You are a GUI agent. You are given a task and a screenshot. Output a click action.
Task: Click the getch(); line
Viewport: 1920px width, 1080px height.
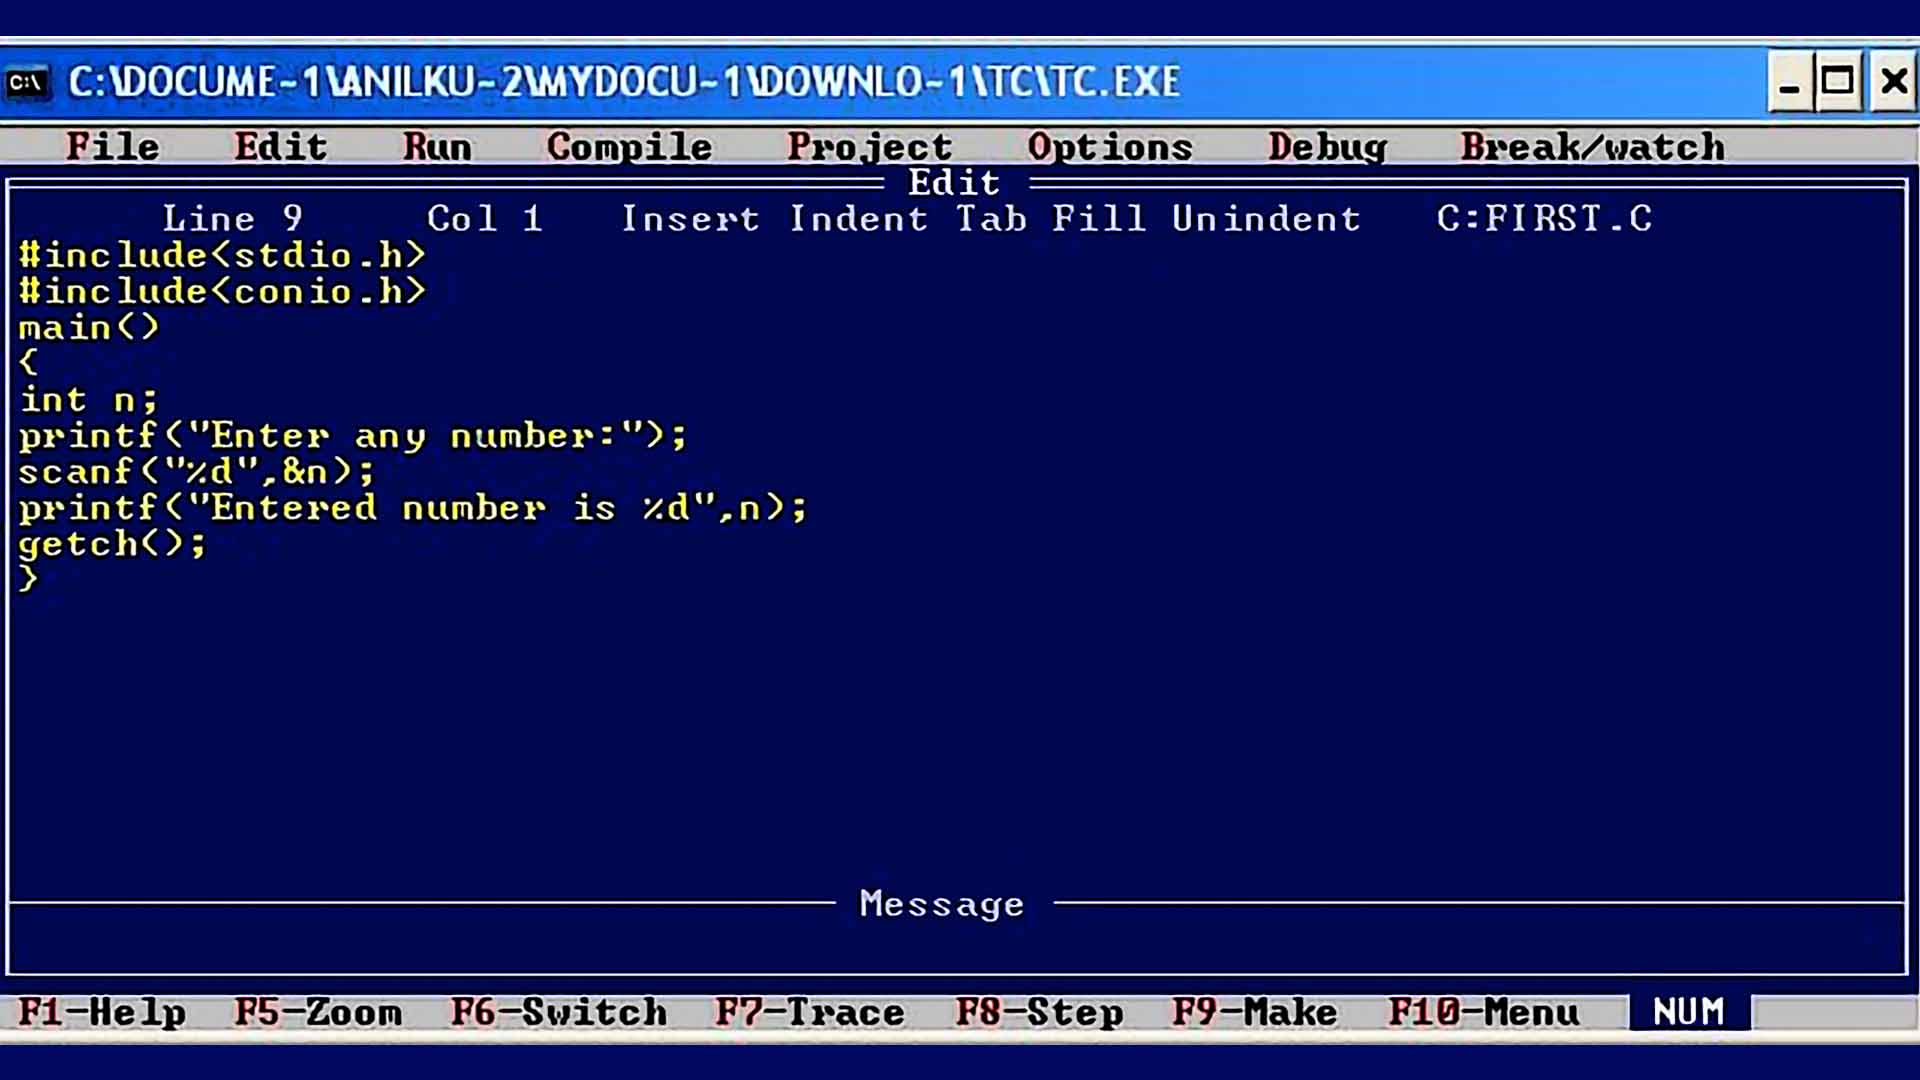112,543
